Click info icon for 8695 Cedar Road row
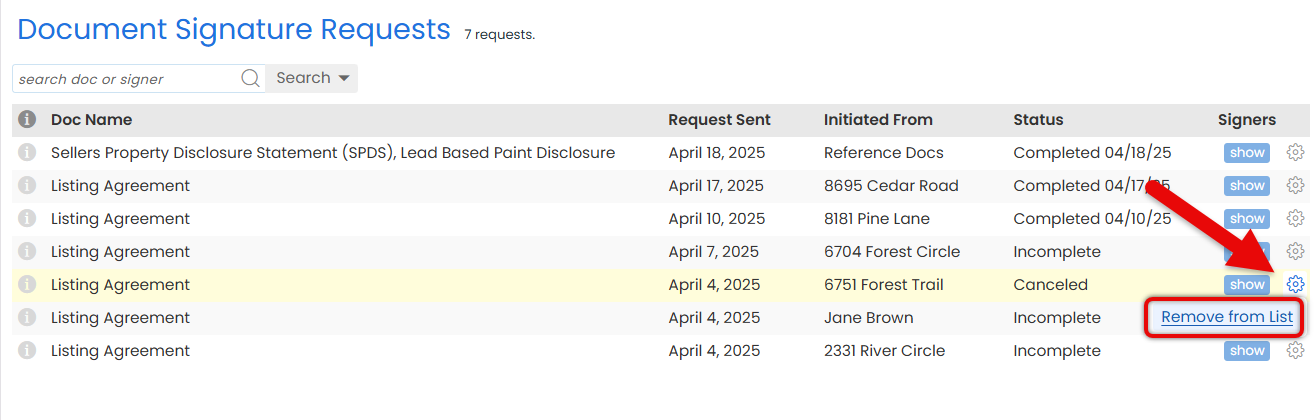The image size is (1315, 420). (27, 186)
